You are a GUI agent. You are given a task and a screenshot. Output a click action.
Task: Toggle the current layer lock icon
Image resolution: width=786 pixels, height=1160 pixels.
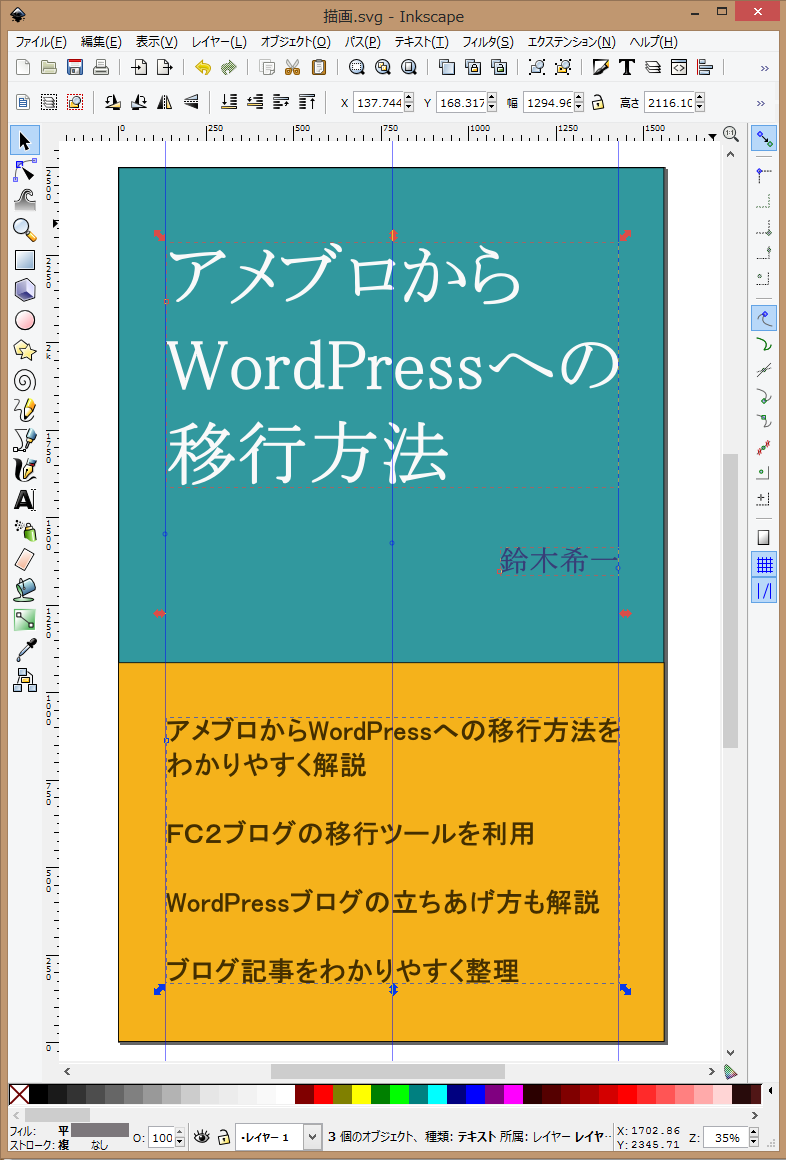[224, 1137]
